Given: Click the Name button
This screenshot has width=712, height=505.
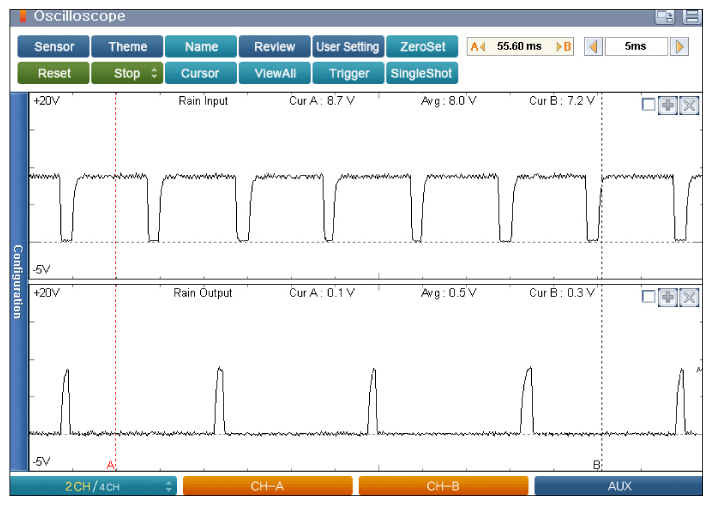Looking at the screenshot, I should click(201, 47).
